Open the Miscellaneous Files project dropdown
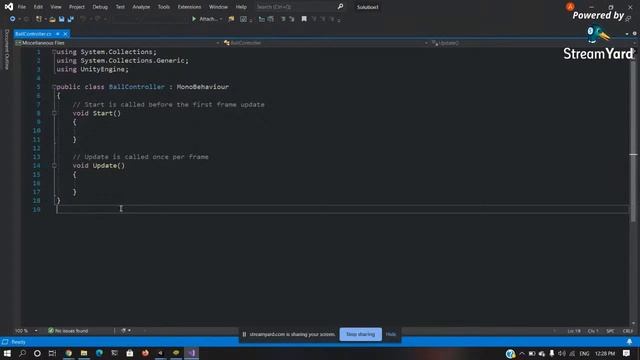The image size is (640, 360). [x=118, y=43]
